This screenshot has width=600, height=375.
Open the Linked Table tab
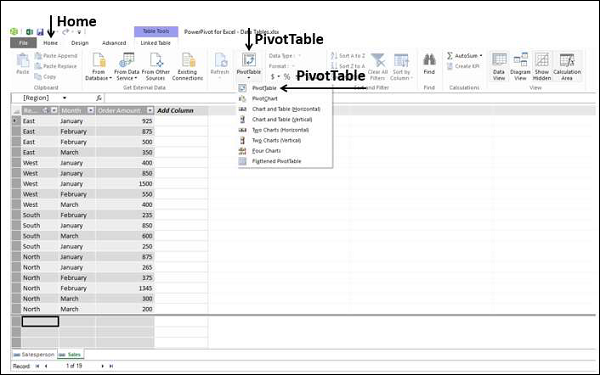point(155,43)
